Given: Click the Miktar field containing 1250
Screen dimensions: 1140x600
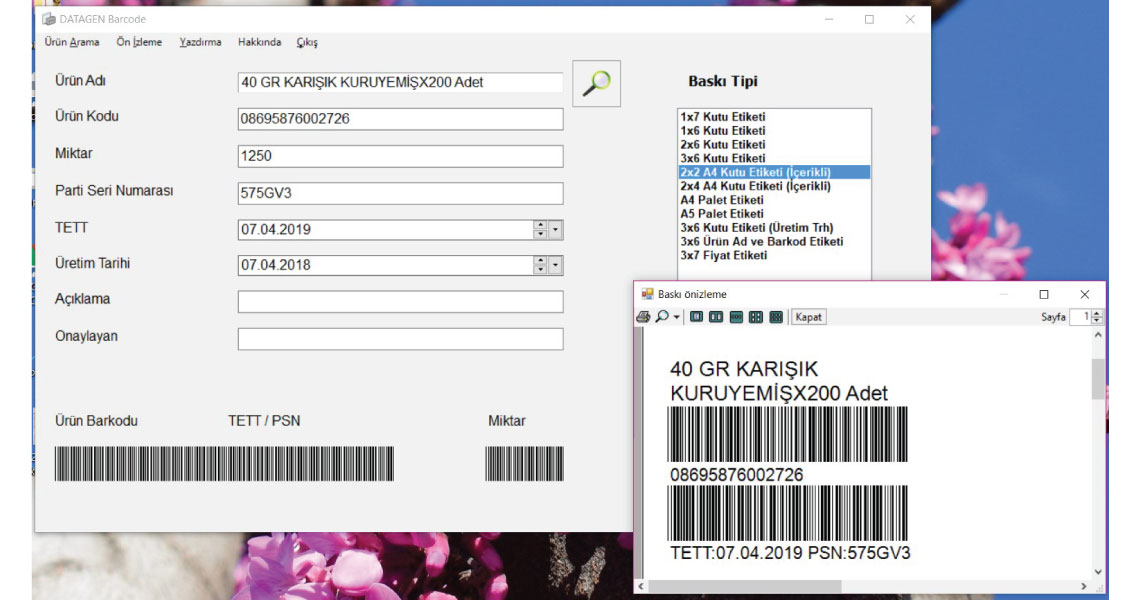Looking at the screenshot, I should pos(400,156).
